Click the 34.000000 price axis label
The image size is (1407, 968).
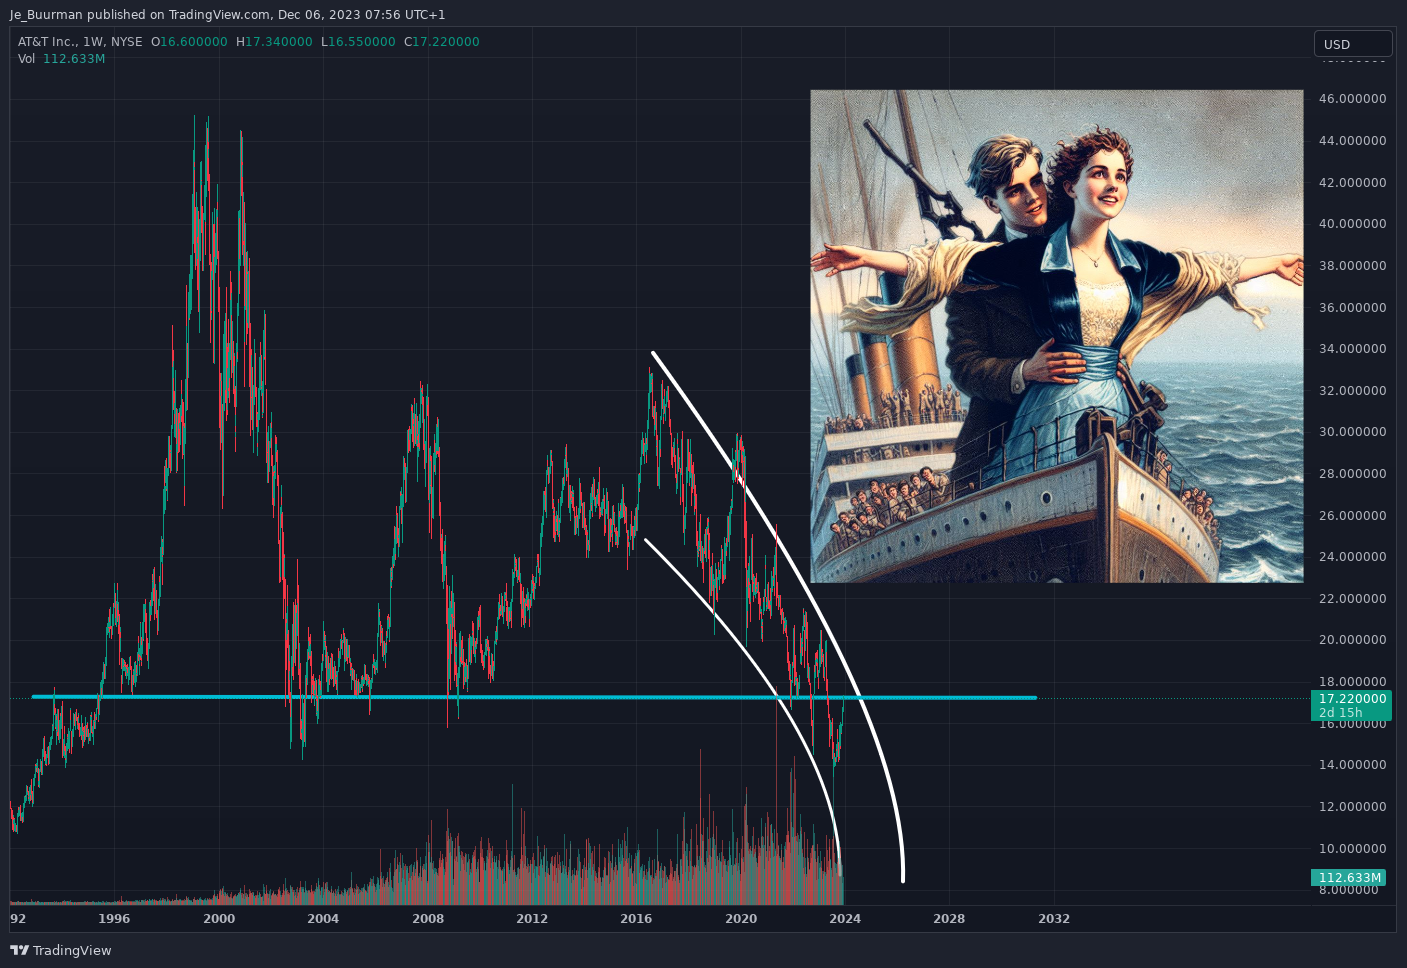pyautogui.click(x=1352, y=349)
